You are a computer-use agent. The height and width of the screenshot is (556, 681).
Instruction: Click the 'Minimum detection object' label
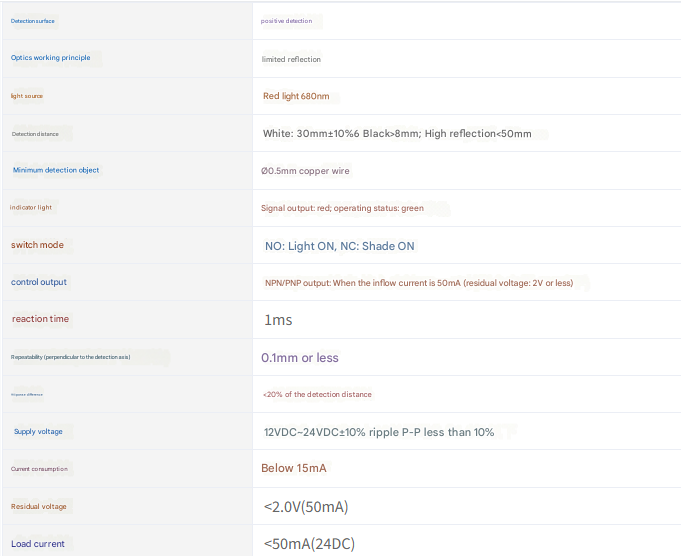[56, 170]
